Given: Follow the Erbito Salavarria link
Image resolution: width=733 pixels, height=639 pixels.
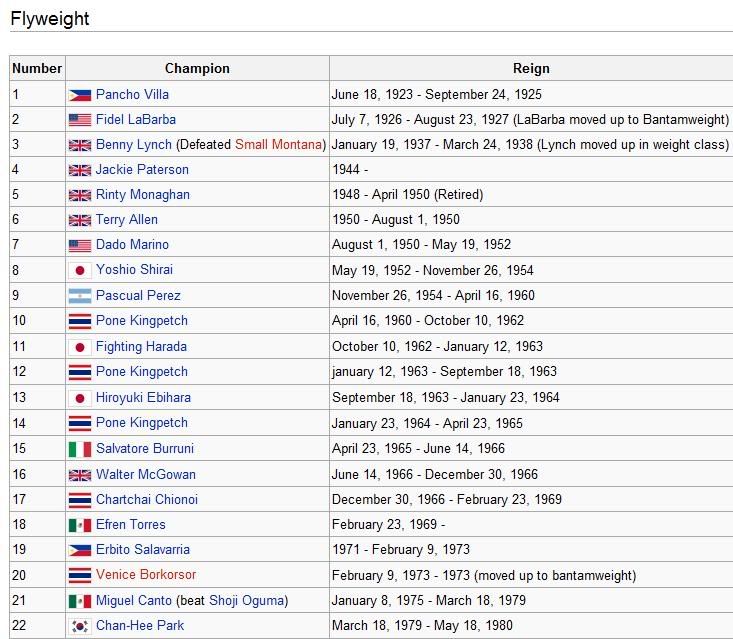Looking at the screenshot, I should pos(143,549).
